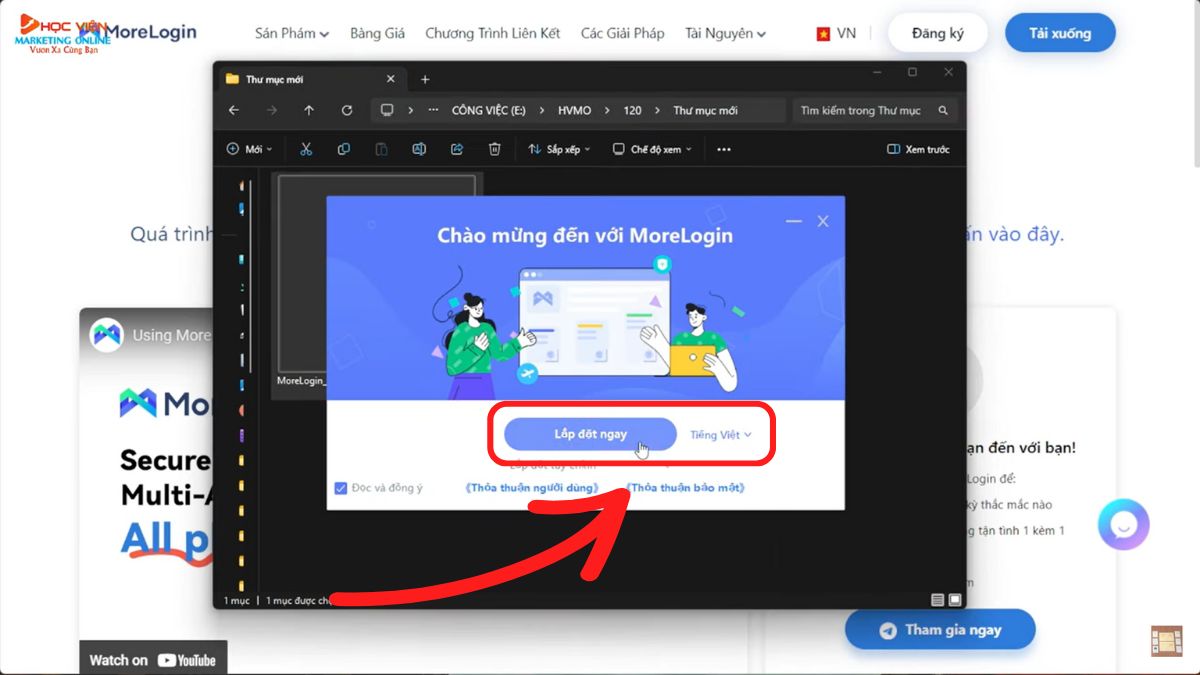
Task: Open Chương Trình Liên Kết page
Action: coord(493,33)
